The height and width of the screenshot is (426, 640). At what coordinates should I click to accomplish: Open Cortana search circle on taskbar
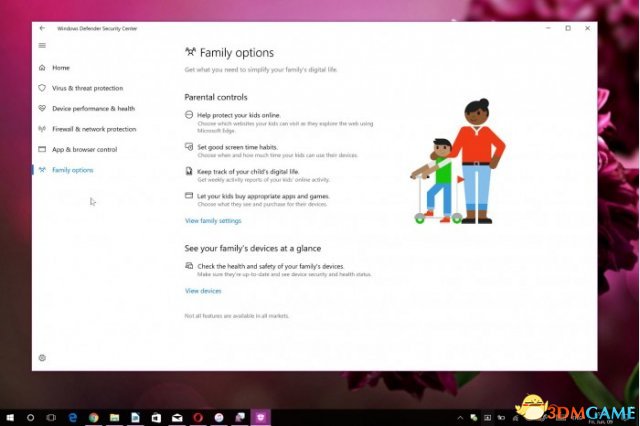pos(30,417)
